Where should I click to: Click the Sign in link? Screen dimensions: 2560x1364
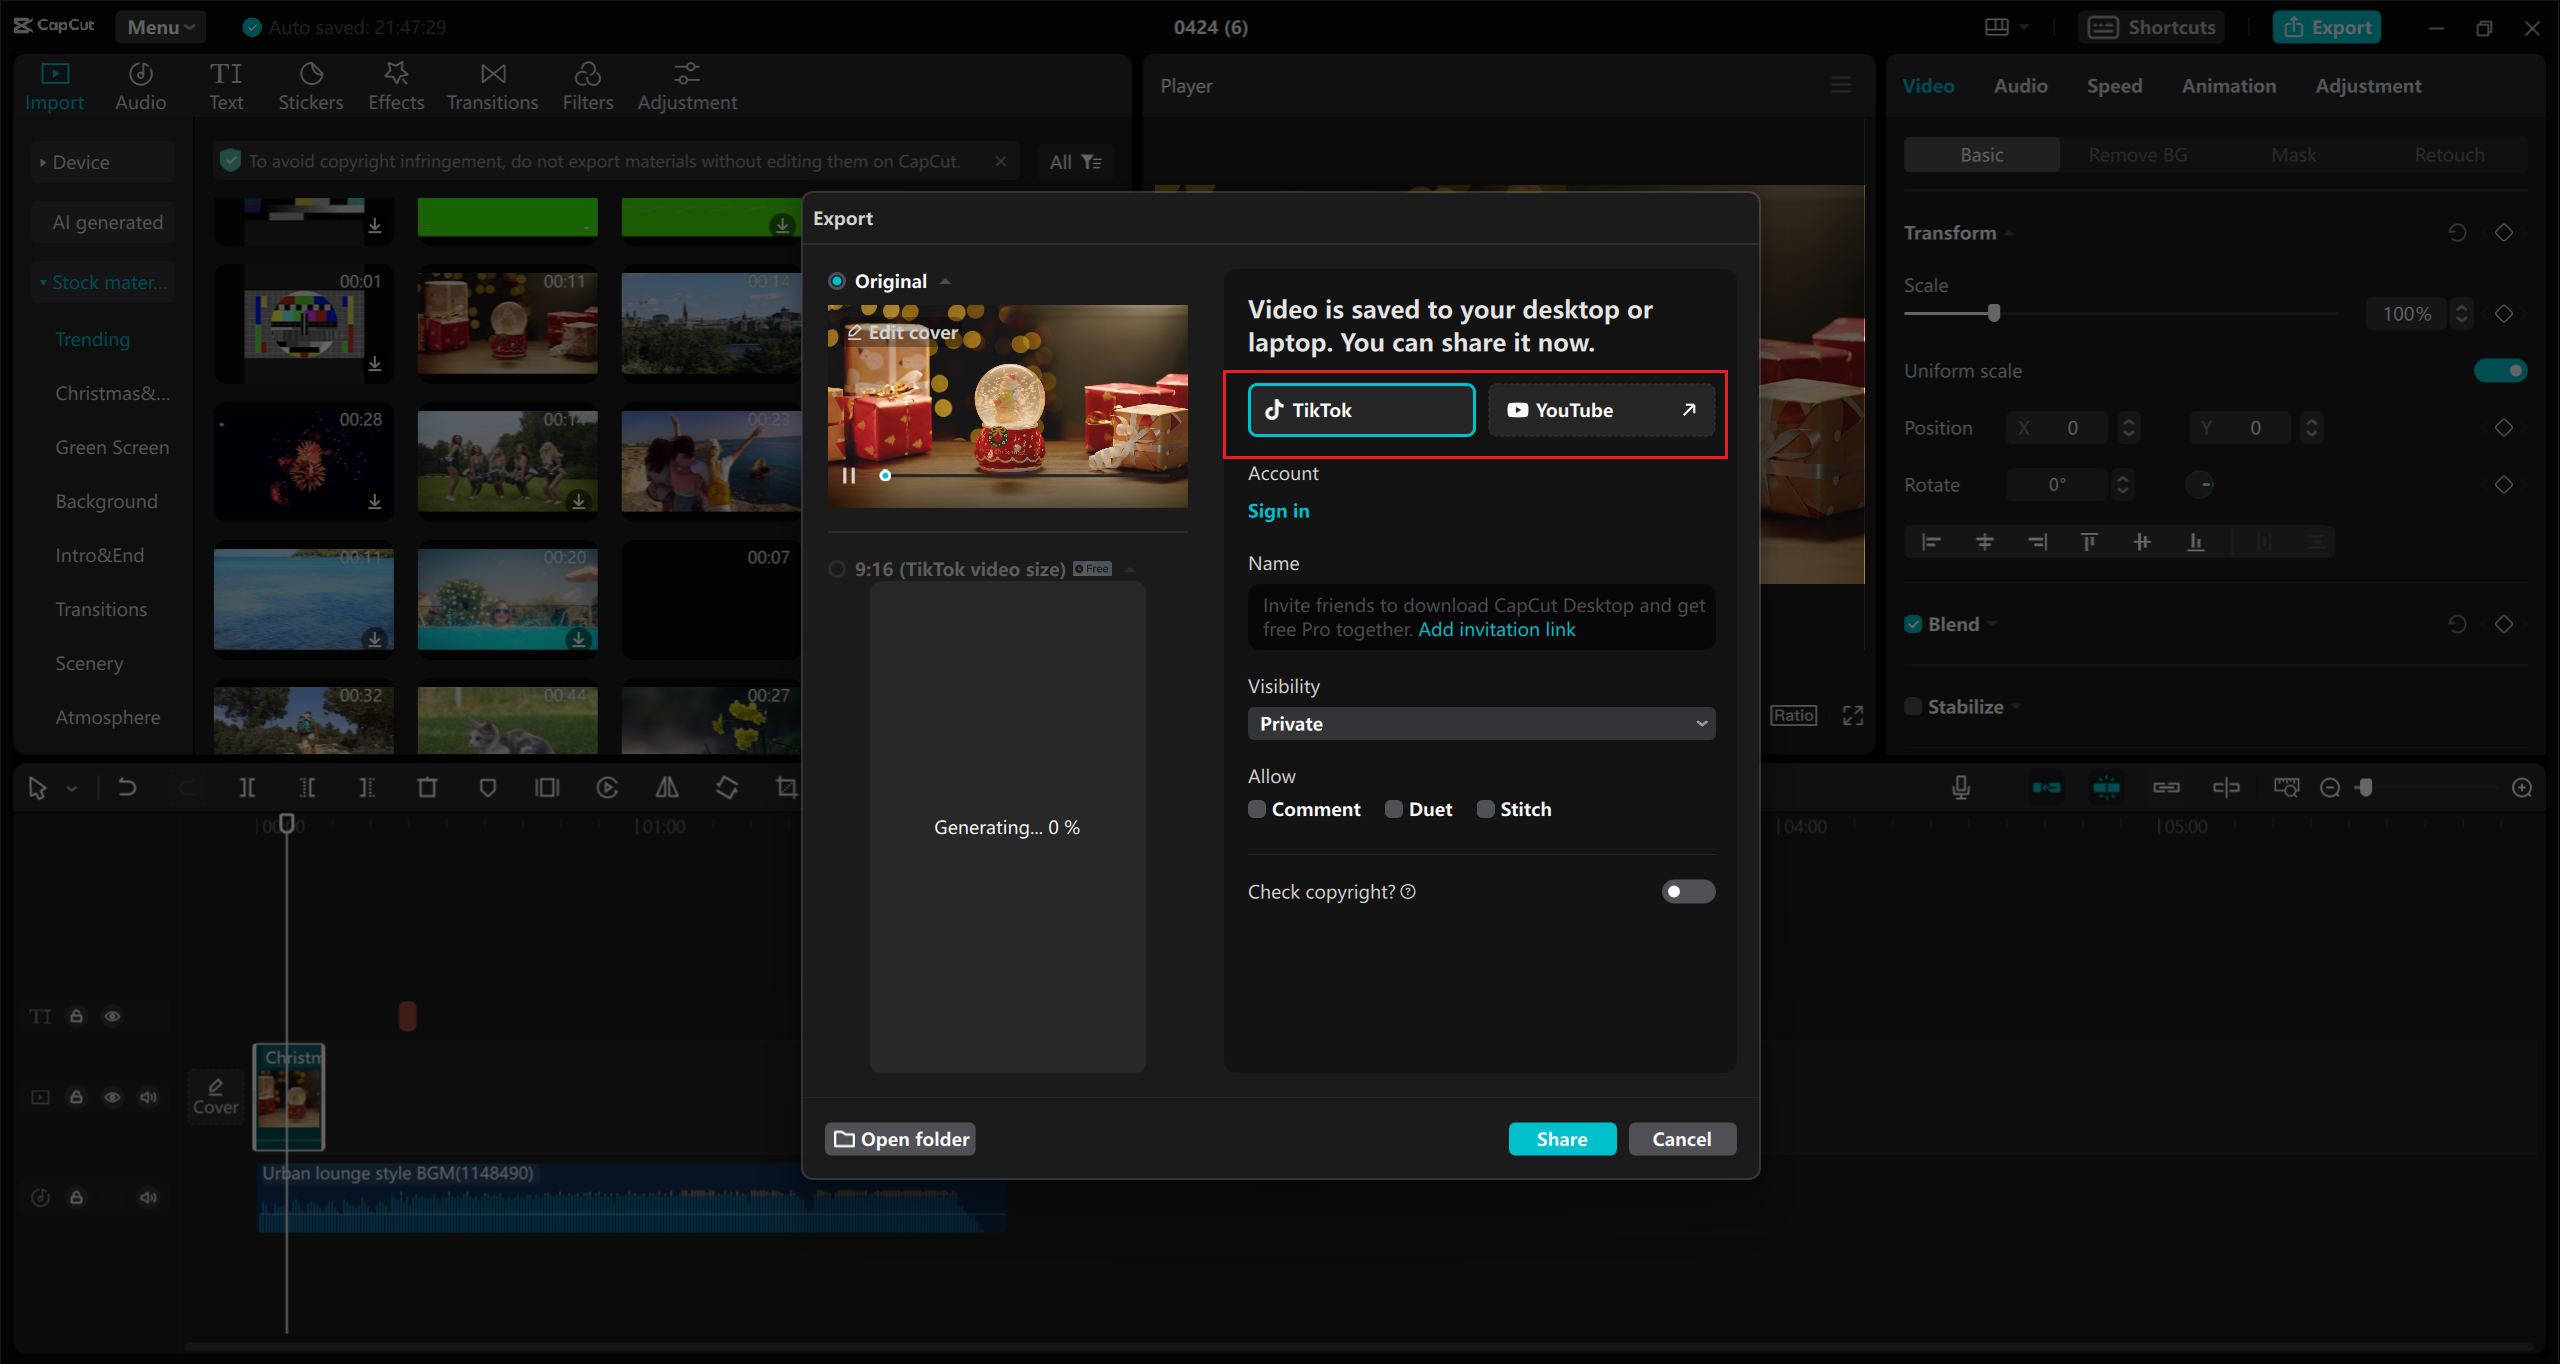[1278, 511]
